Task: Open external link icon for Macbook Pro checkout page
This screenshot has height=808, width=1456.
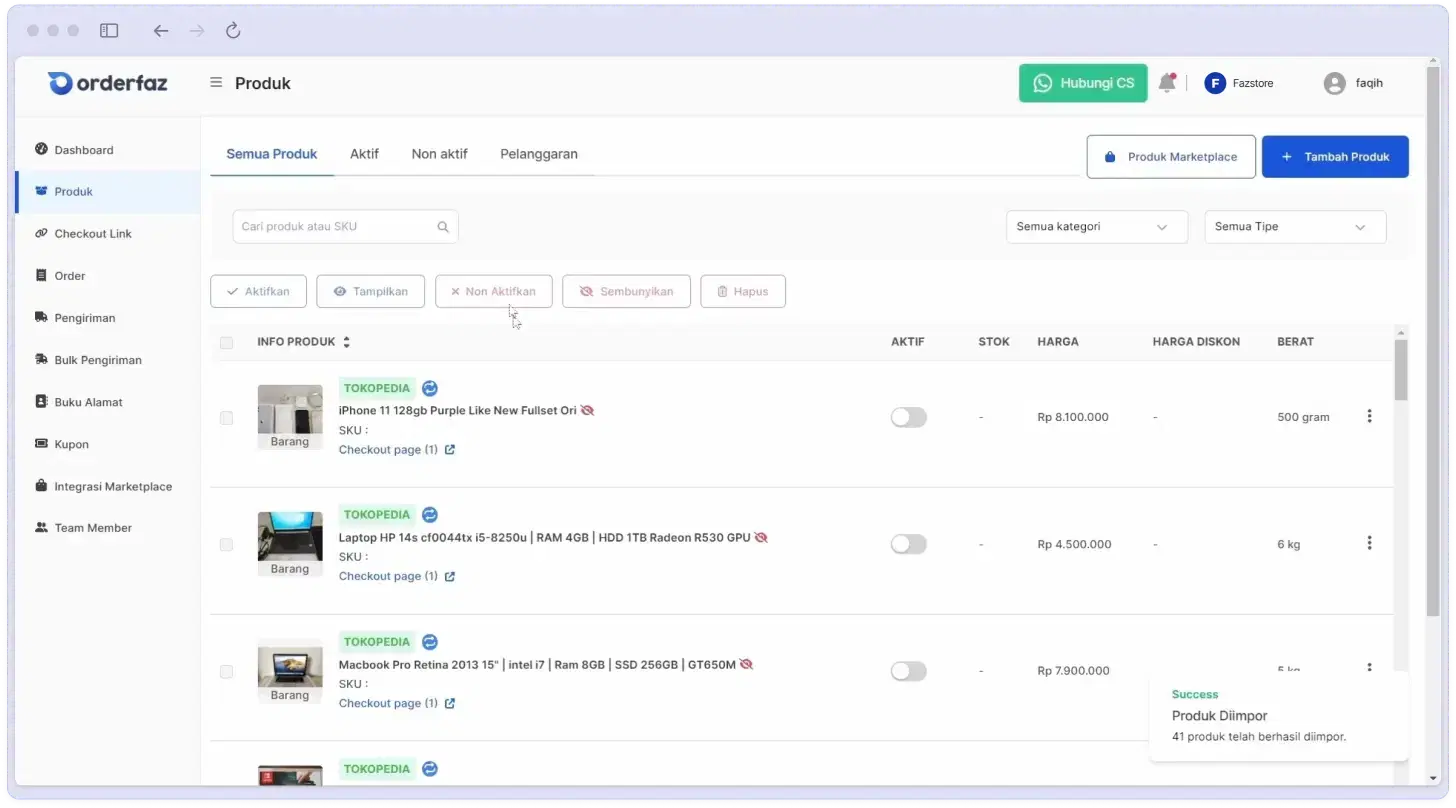Action: (450, 703)
